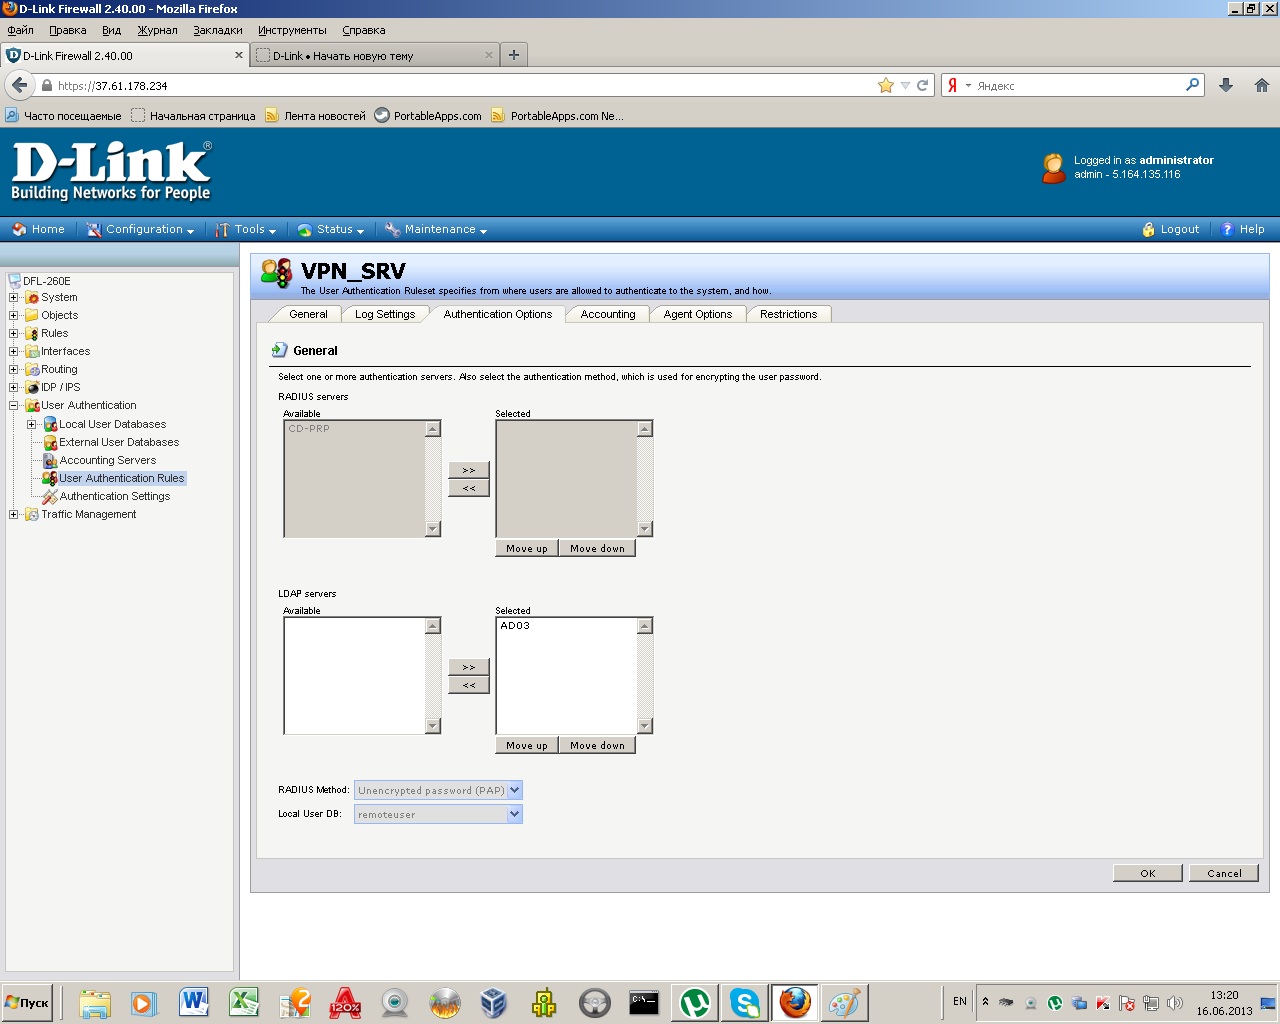Open the Maintenance dropdown menu

[x=436, y=230]
